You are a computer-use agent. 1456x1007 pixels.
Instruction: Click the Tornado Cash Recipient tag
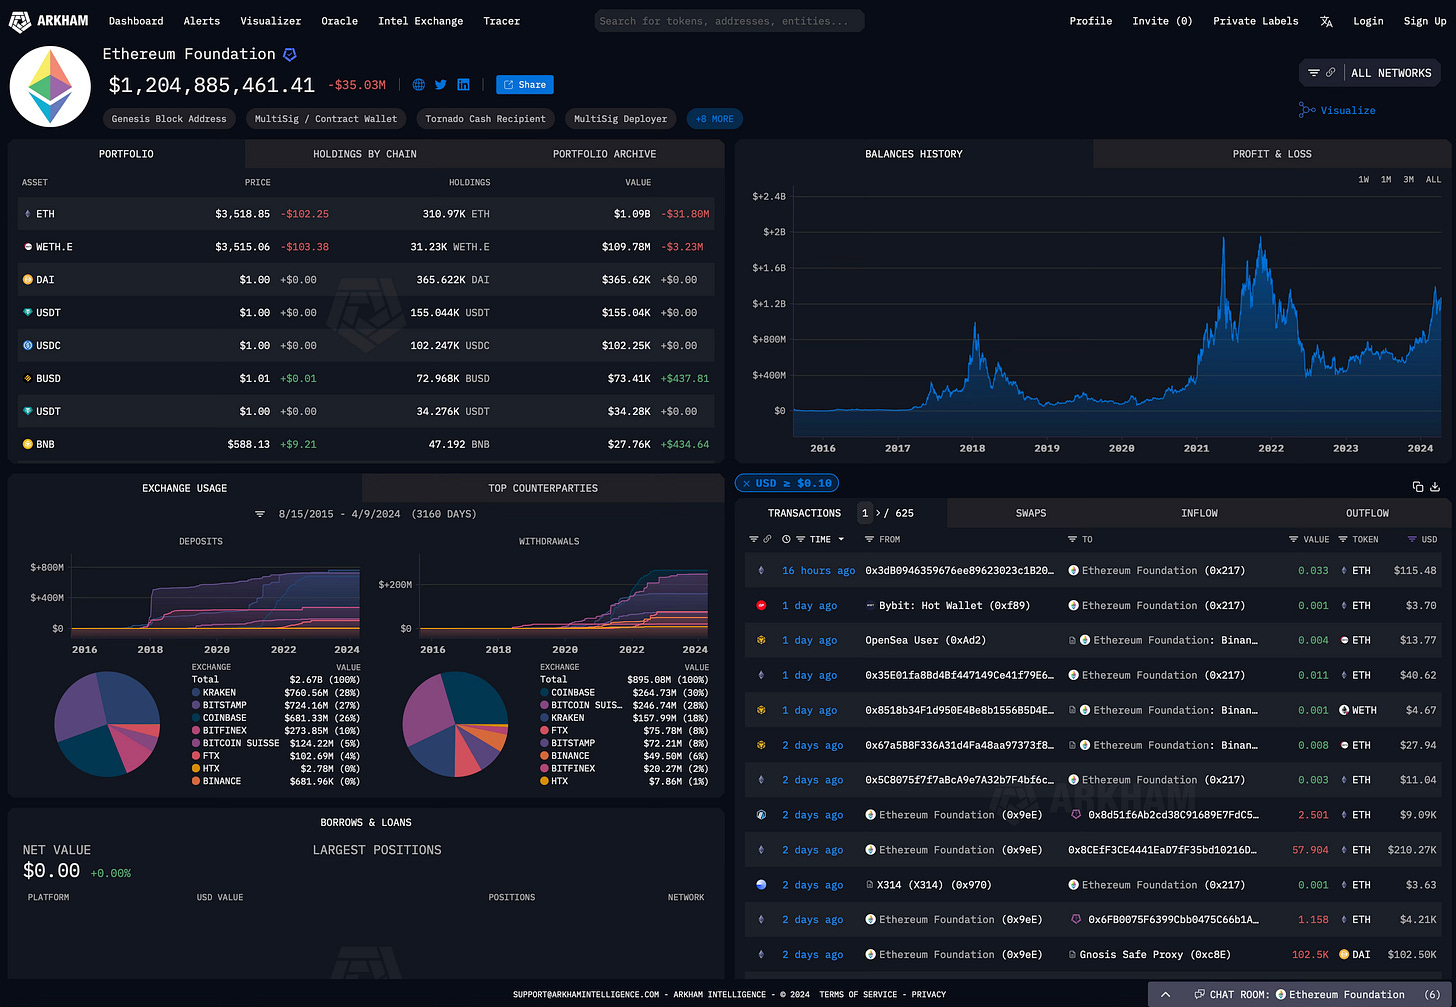point(485,119)
